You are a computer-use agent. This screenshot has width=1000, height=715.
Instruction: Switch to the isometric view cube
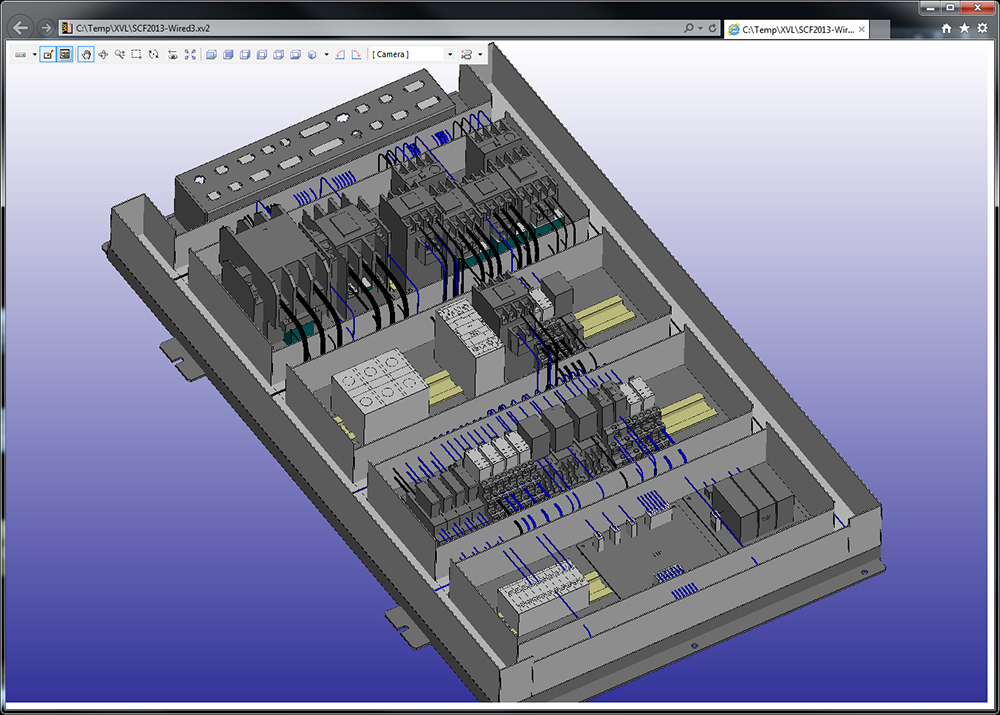tap(312, 54)
